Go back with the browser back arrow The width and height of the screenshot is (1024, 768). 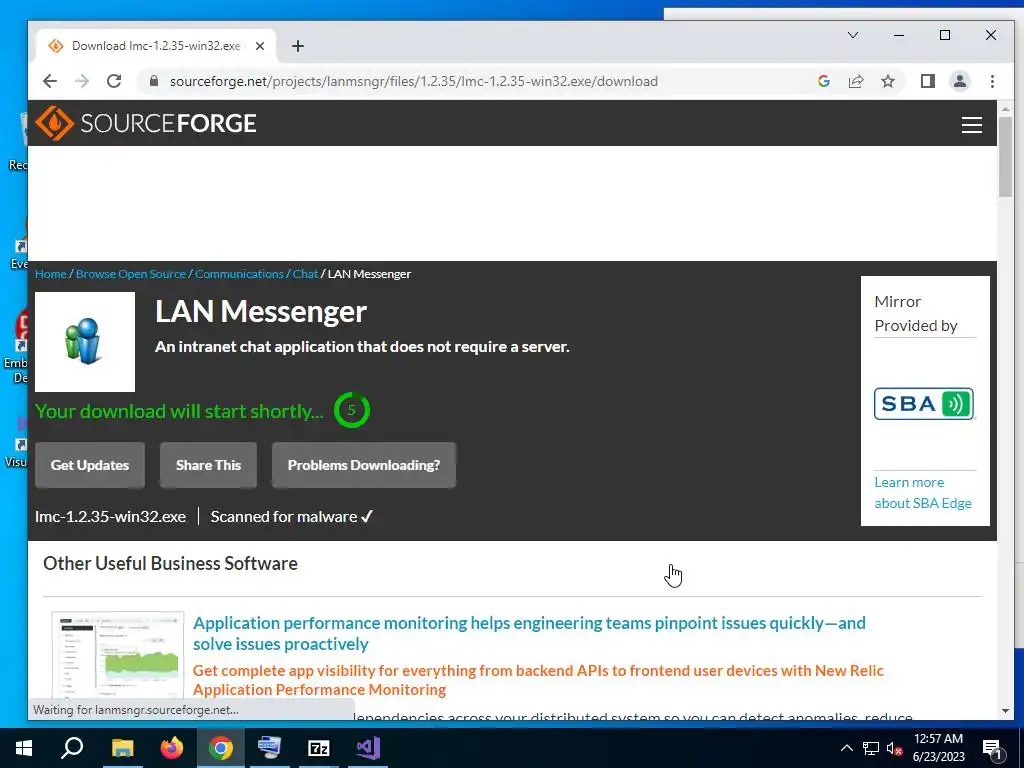(x=50, y=81)
